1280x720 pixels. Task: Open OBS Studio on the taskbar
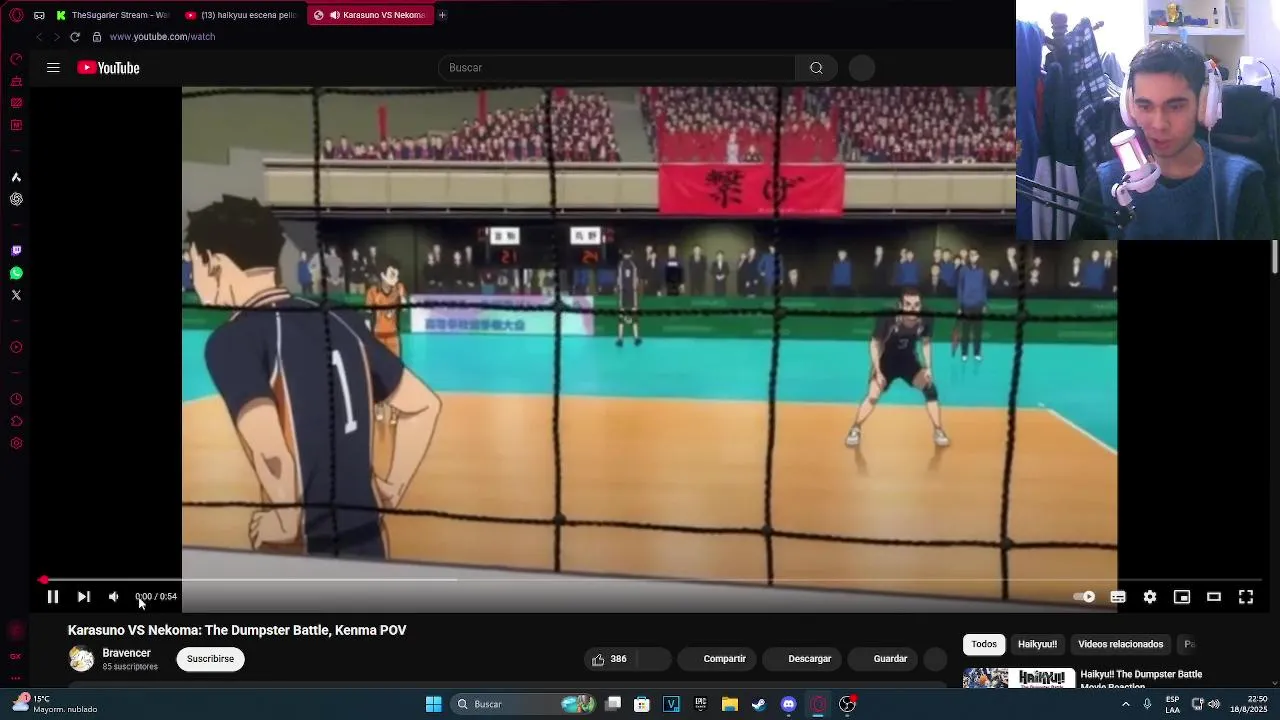(847, 705)
